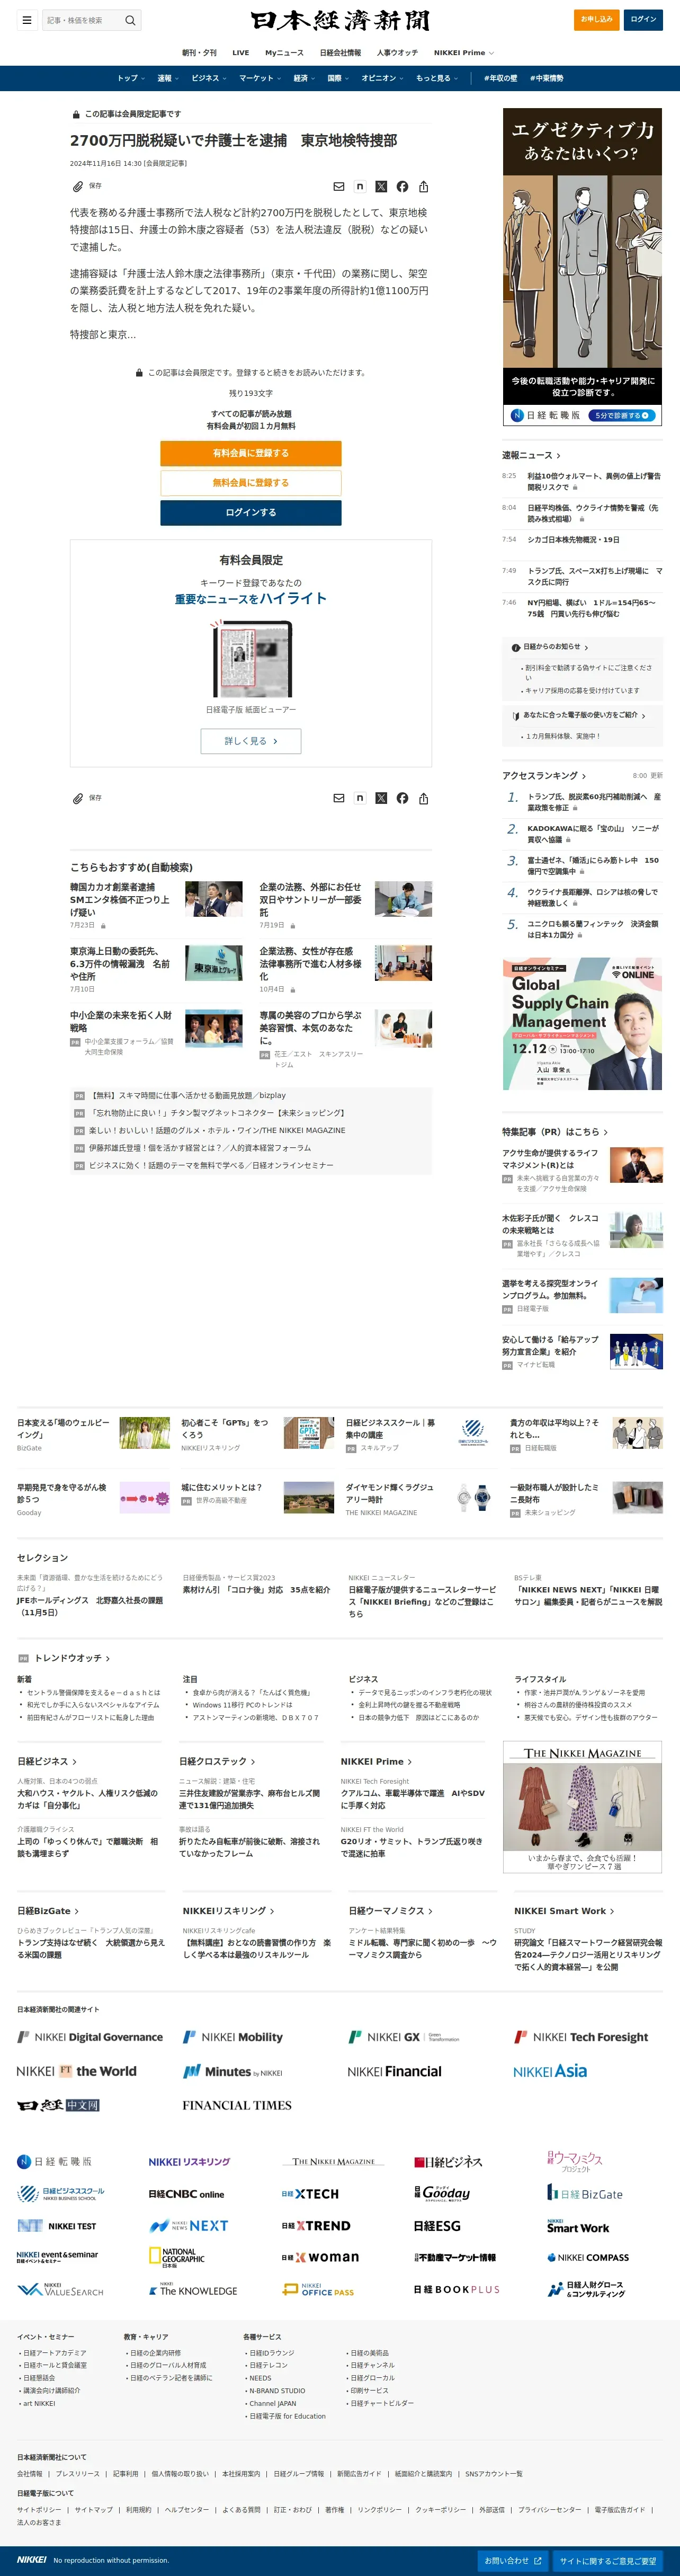This screenshot has width=680, height=2576.
Task: Open the hamburger menu icon in header
Action: tap(27, 20)
